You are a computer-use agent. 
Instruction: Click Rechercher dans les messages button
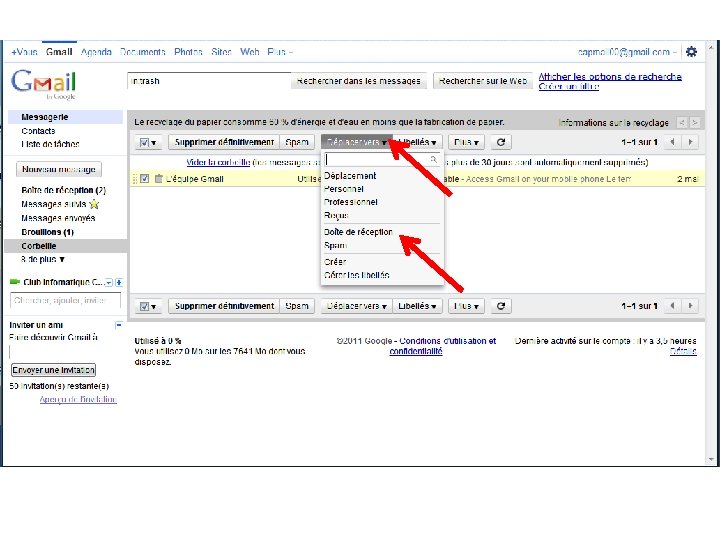(359, 81)
